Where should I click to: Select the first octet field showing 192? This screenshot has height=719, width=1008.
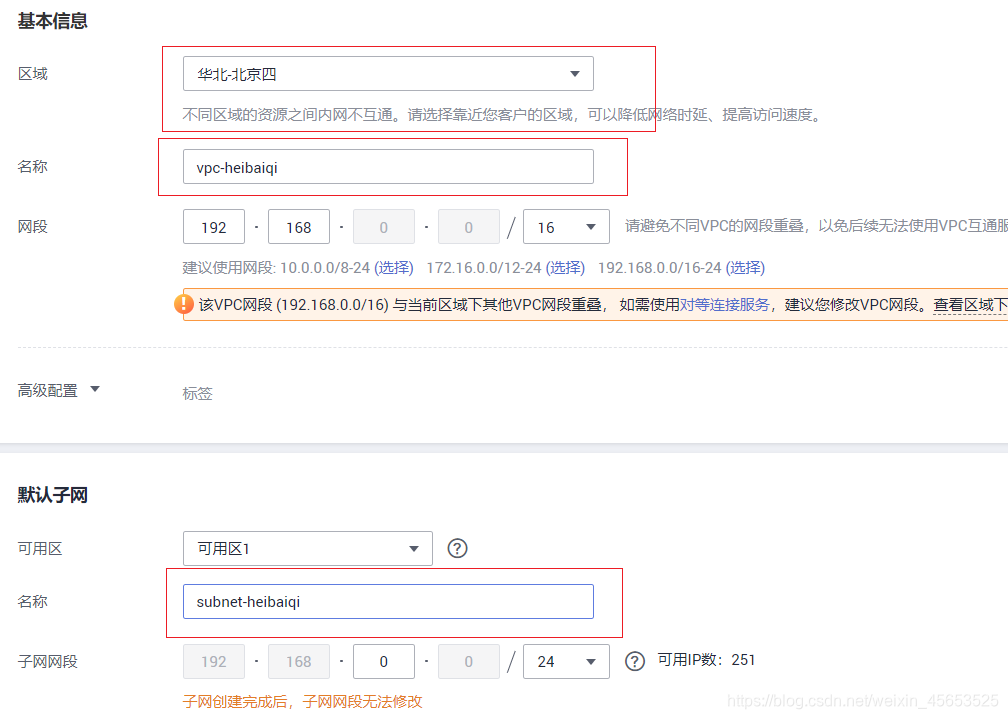pyautogui.click(x=213, y=226)
